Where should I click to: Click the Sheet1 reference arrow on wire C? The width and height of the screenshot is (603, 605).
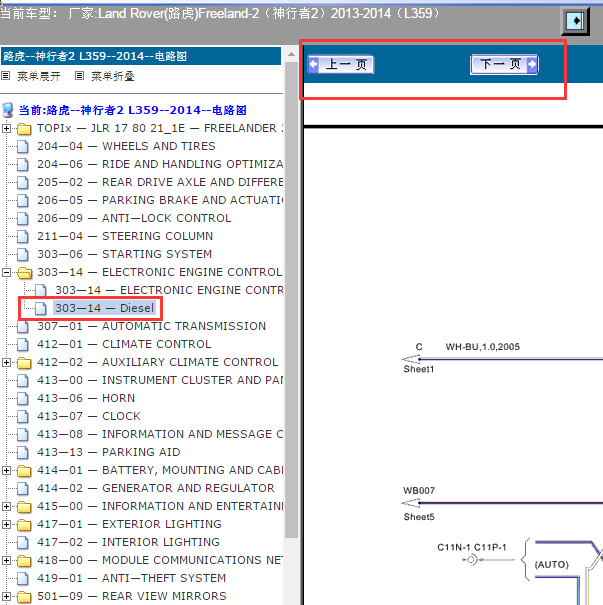[411, 359]
